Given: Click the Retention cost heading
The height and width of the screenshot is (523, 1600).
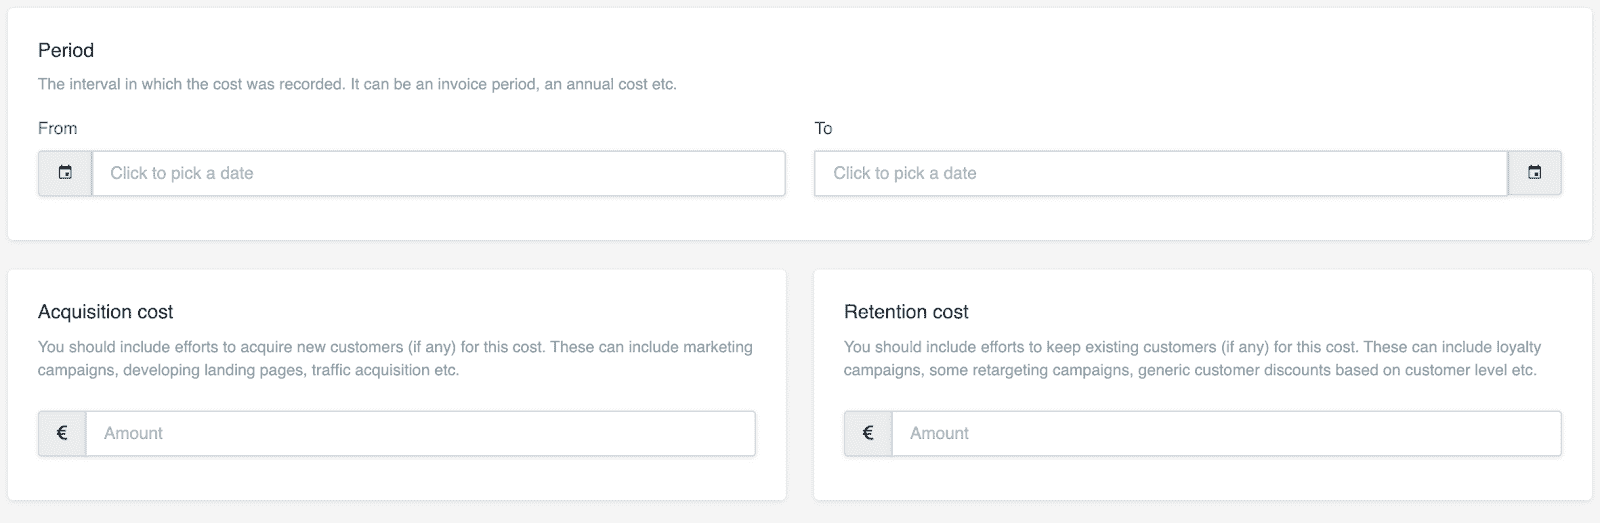Looking at the screenshot, I should tap(906, 312).
